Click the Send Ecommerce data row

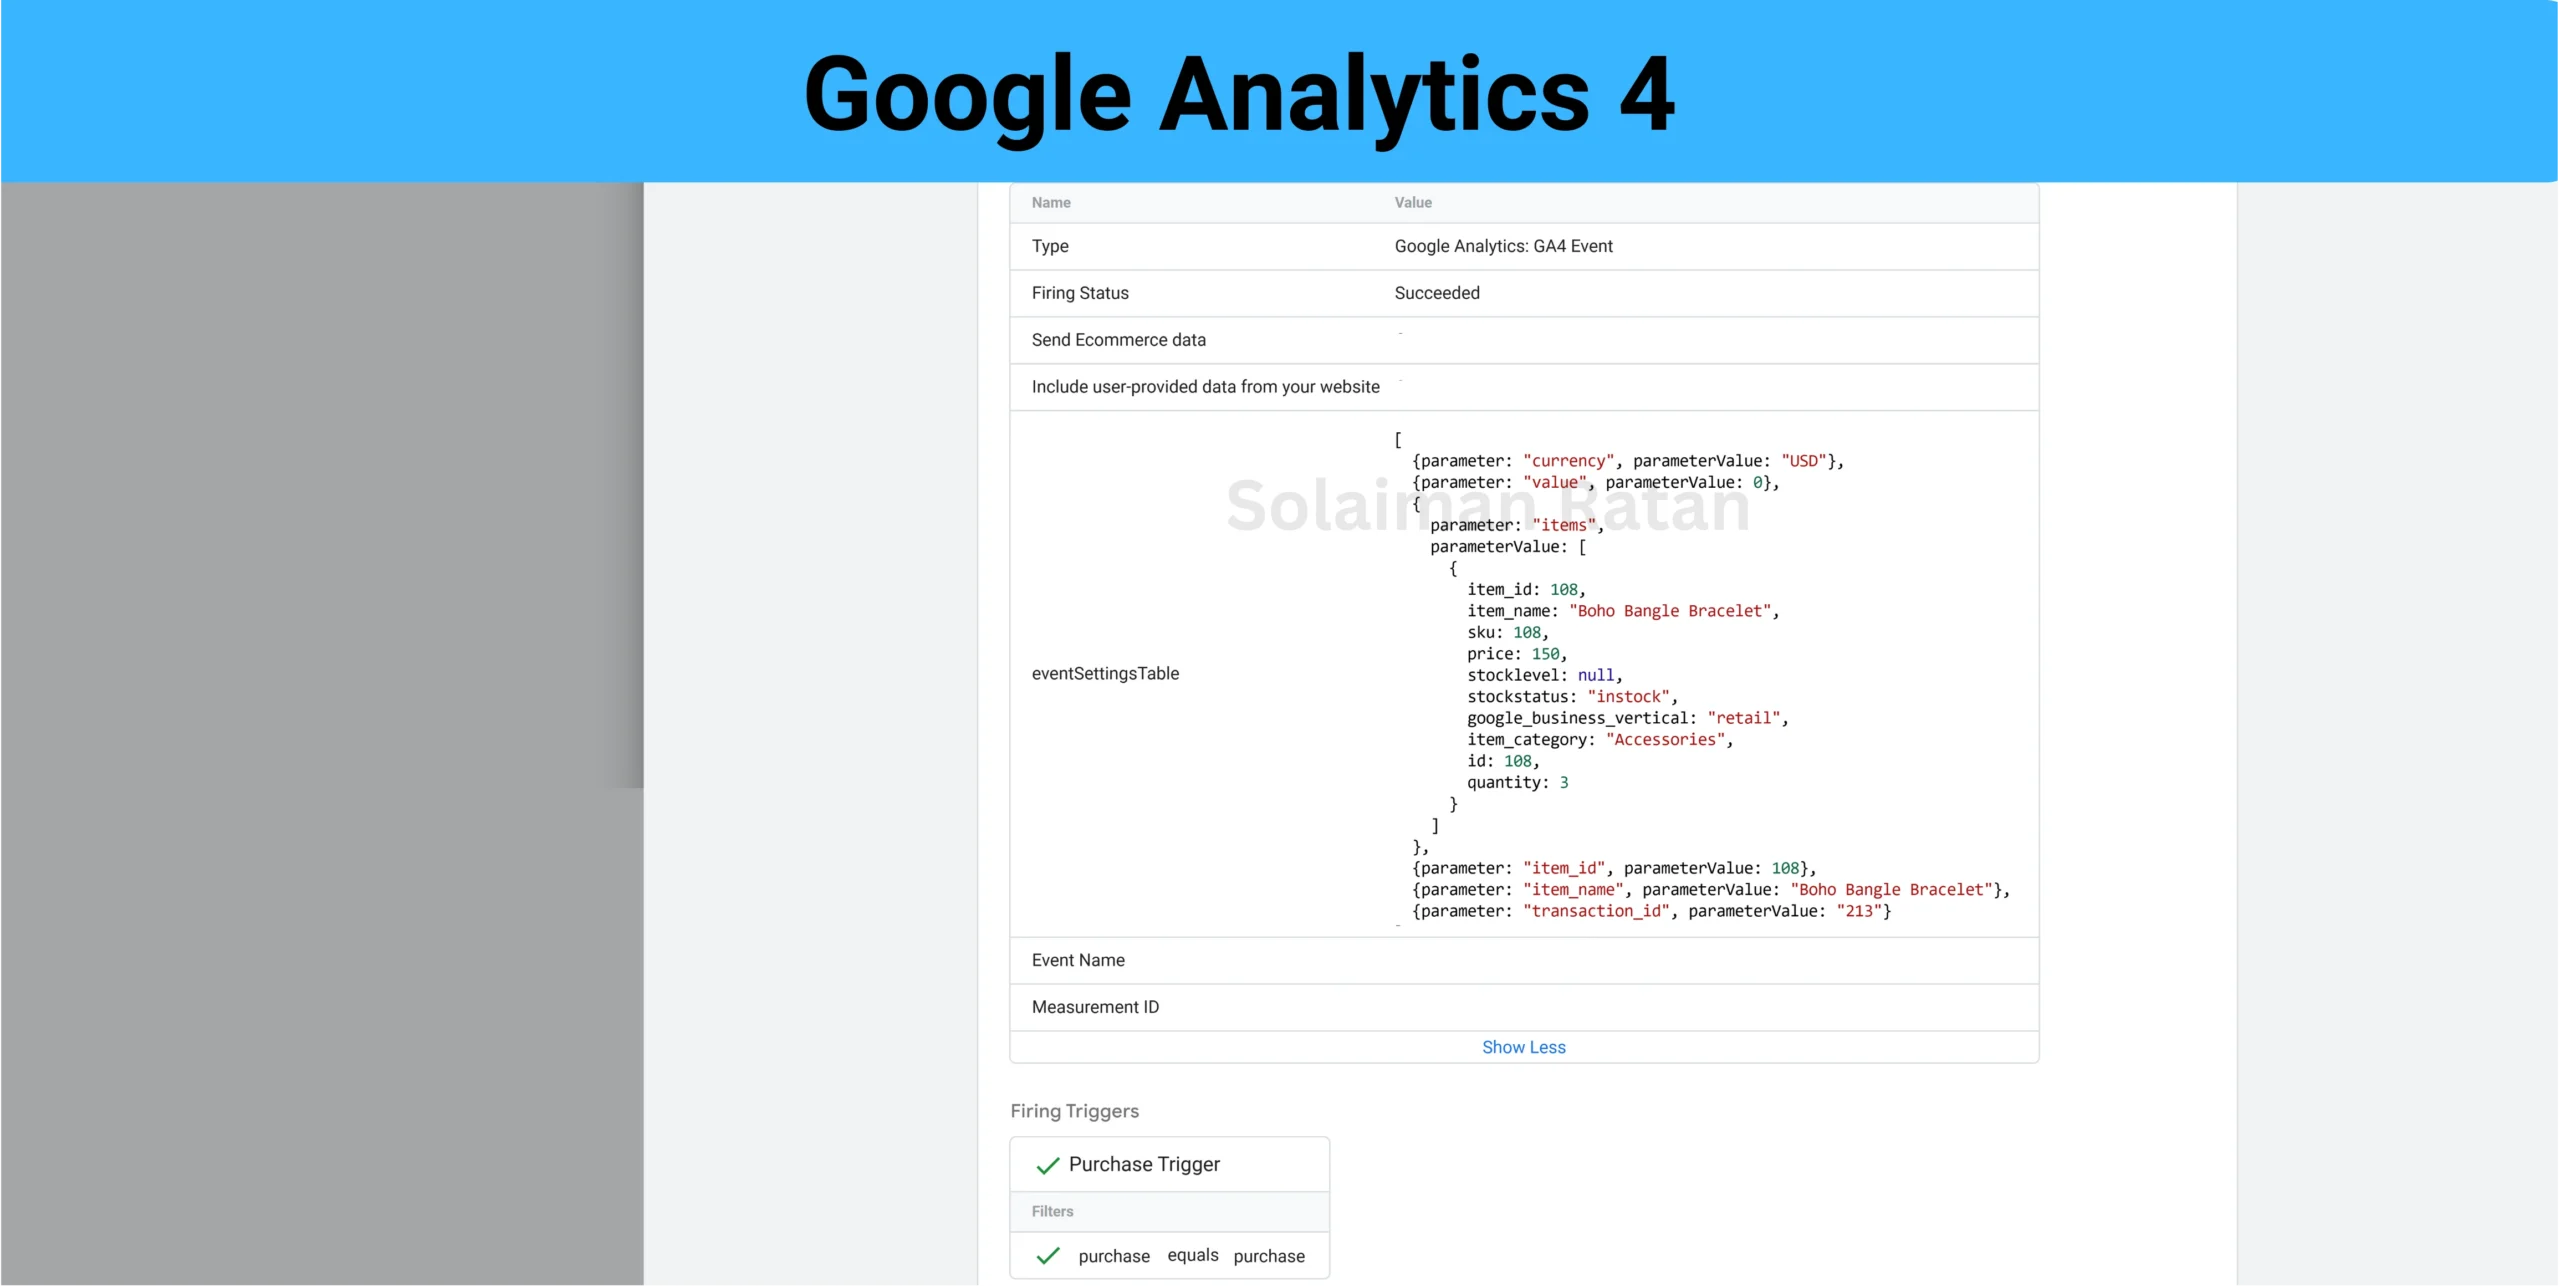click(x=1118, y=340)
